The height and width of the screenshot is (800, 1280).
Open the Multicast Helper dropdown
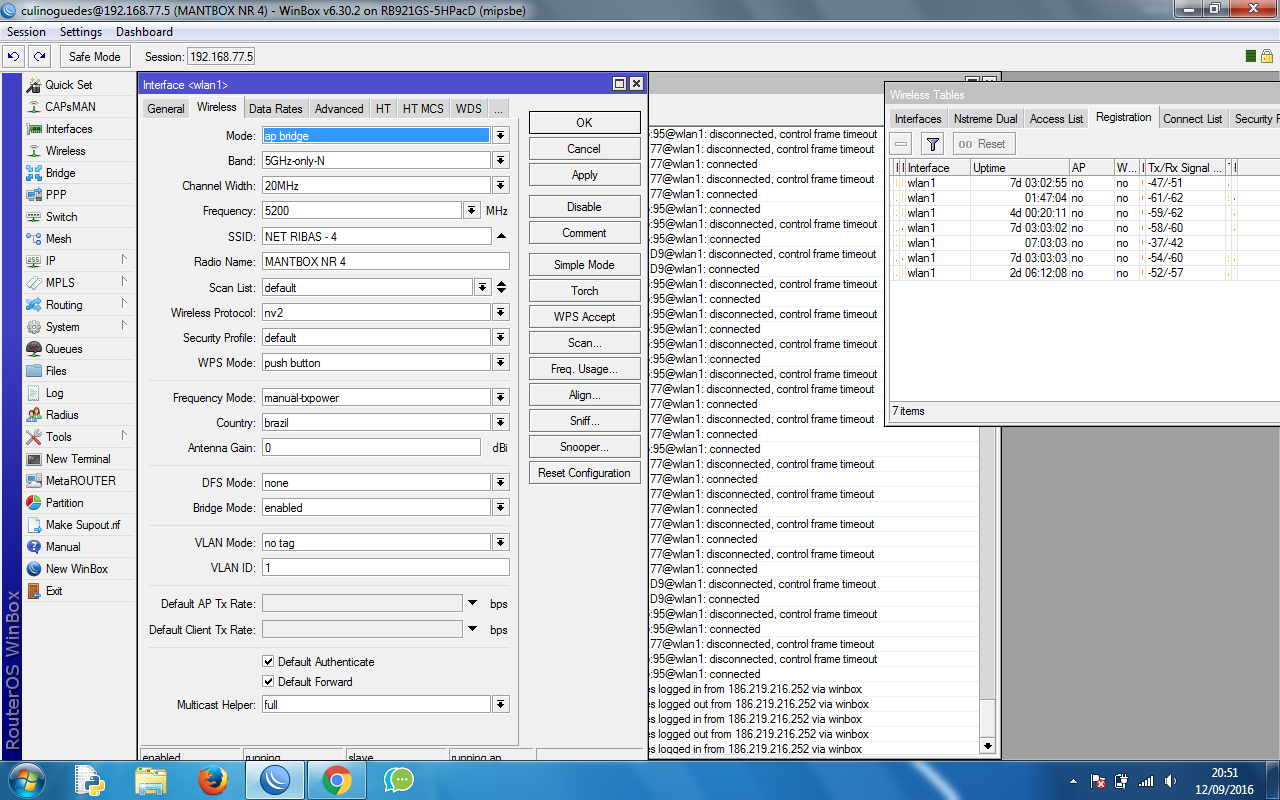click(x=501, y=704)
